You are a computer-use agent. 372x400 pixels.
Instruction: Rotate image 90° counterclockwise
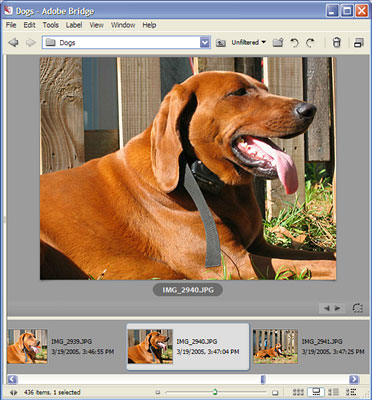coord(294,43)
